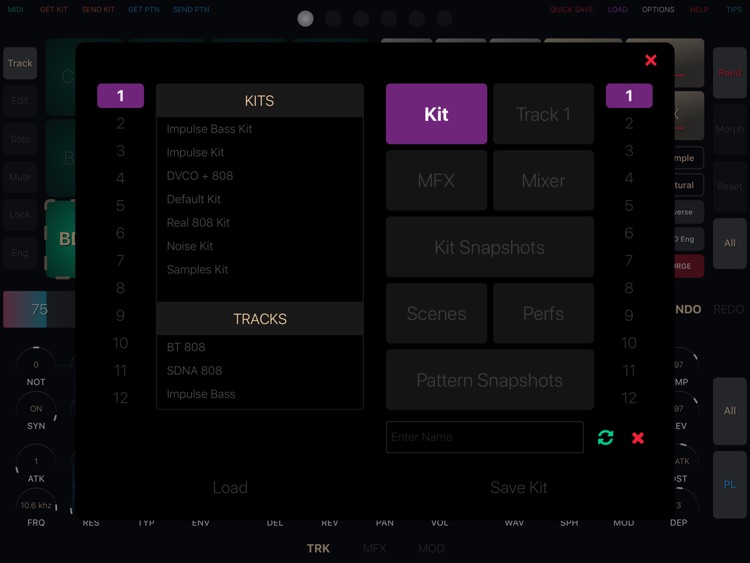
Task: Select the MFX category button
Action: tap(436, 180)
